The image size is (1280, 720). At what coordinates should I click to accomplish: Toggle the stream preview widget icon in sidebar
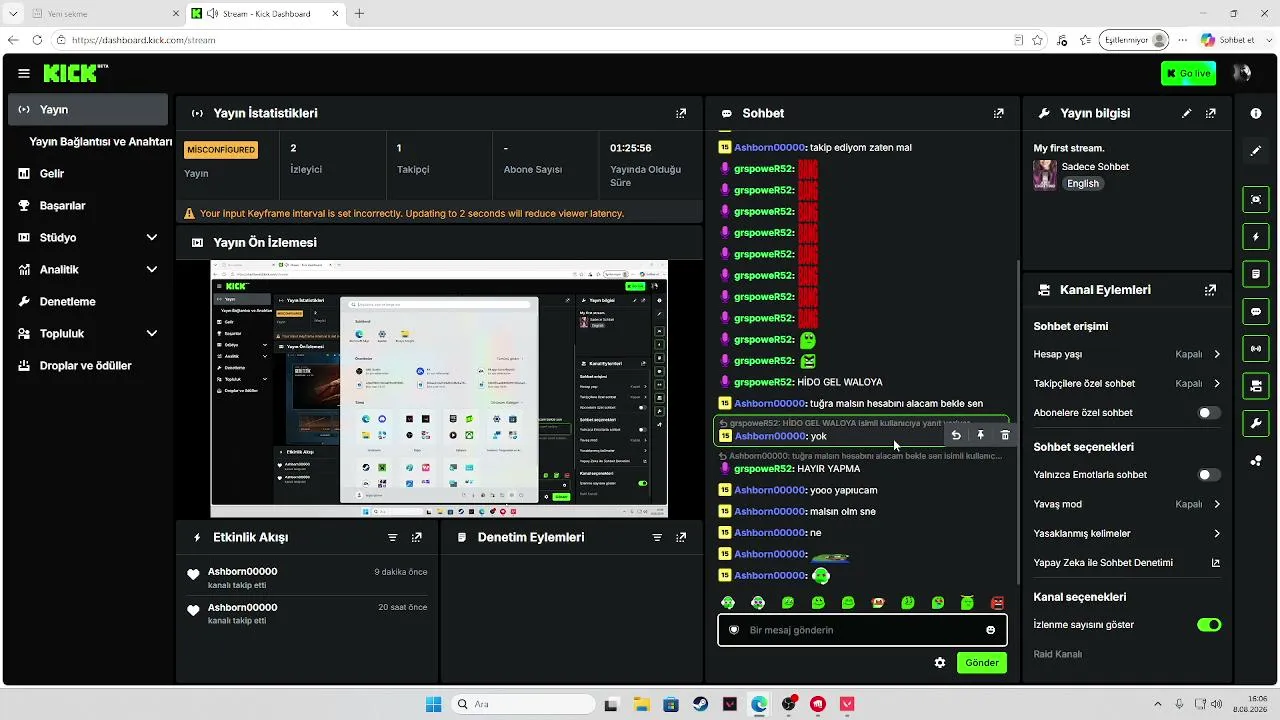1256,199
